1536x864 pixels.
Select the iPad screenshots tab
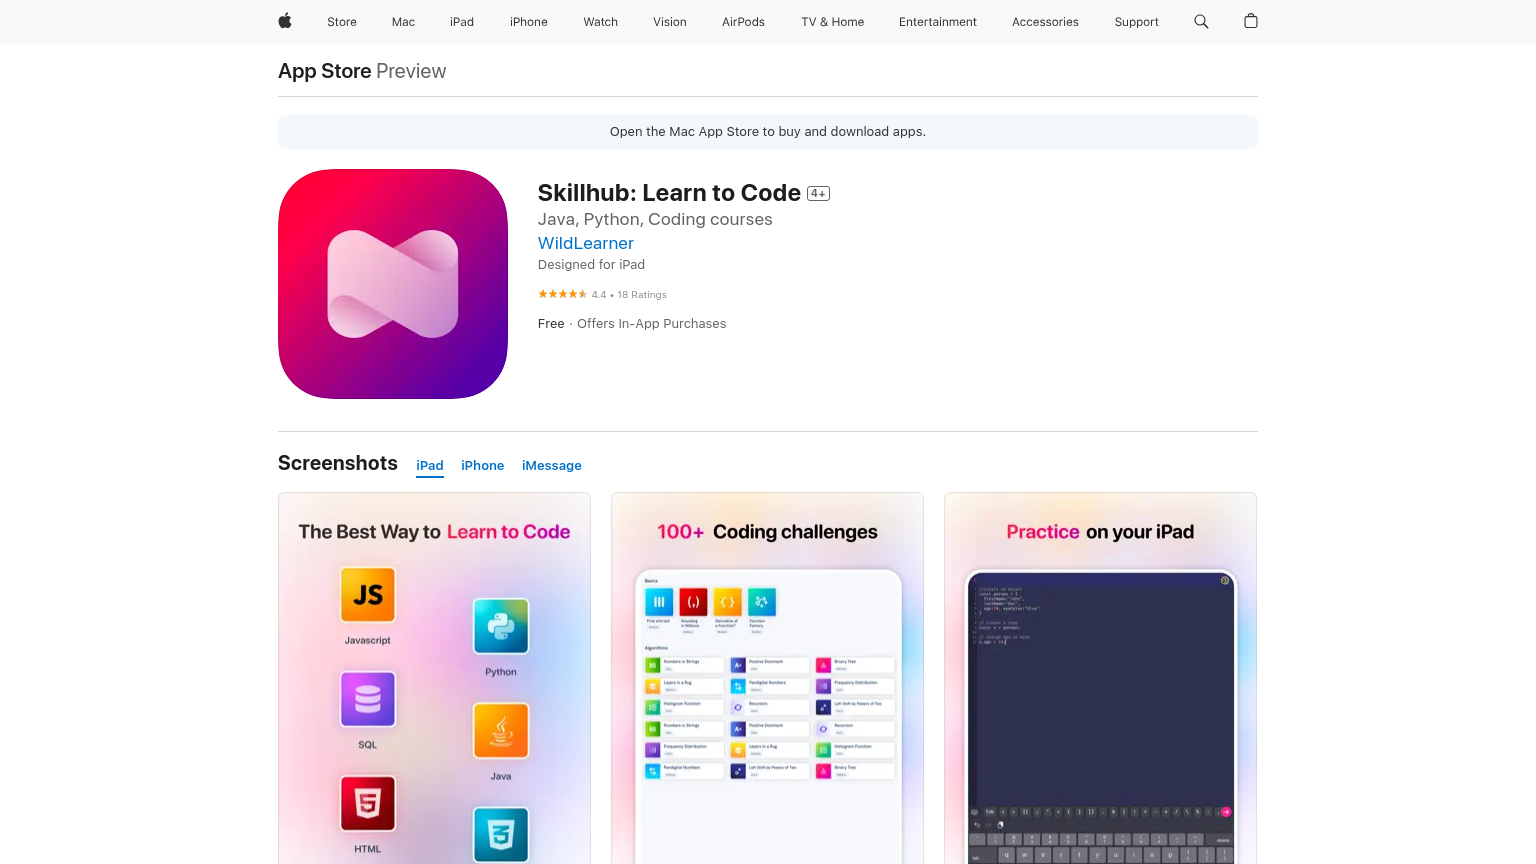coord(429,465)
